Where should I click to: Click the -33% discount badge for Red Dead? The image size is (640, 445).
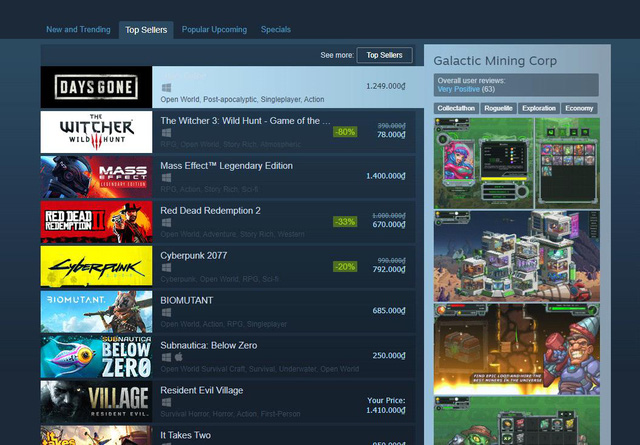tap(345, 222)
